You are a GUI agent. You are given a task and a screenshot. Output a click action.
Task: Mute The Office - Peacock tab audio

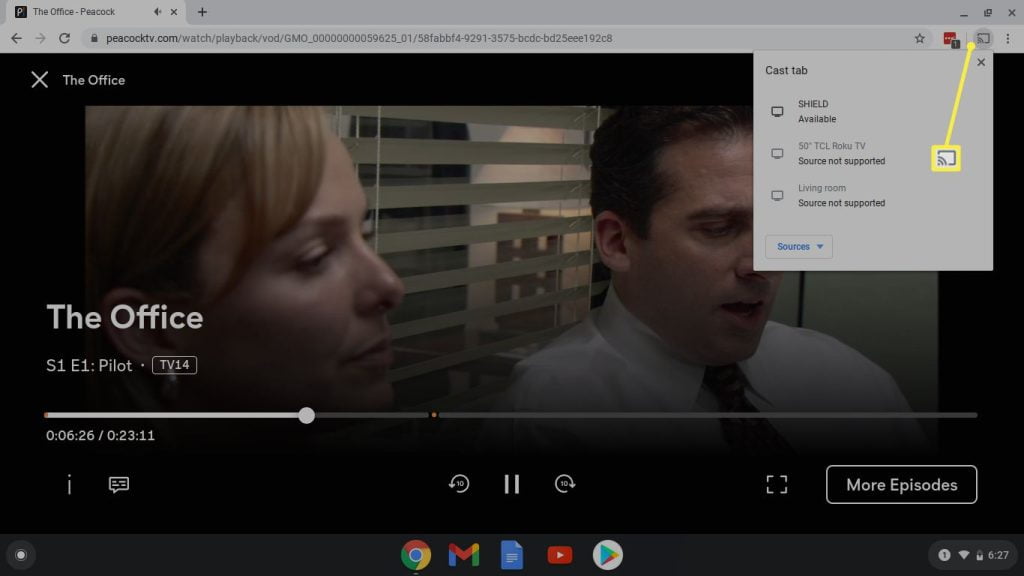[x=157, y=12]
